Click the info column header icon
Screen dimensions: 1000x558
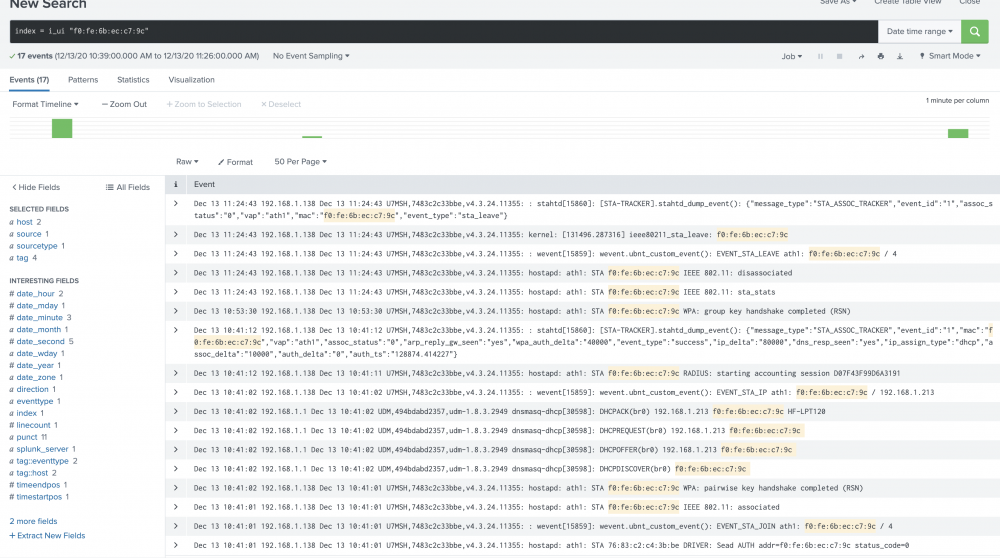tap(176, 185)
